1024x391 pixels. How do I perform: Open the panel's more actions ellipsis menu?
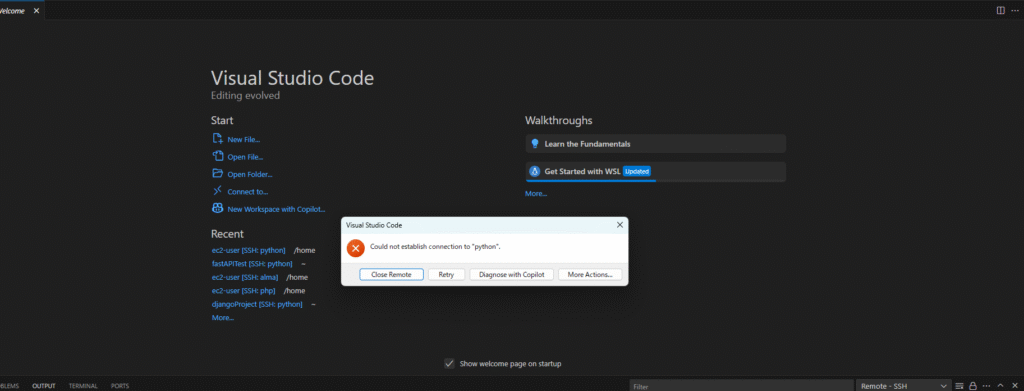tap(986, 386)
